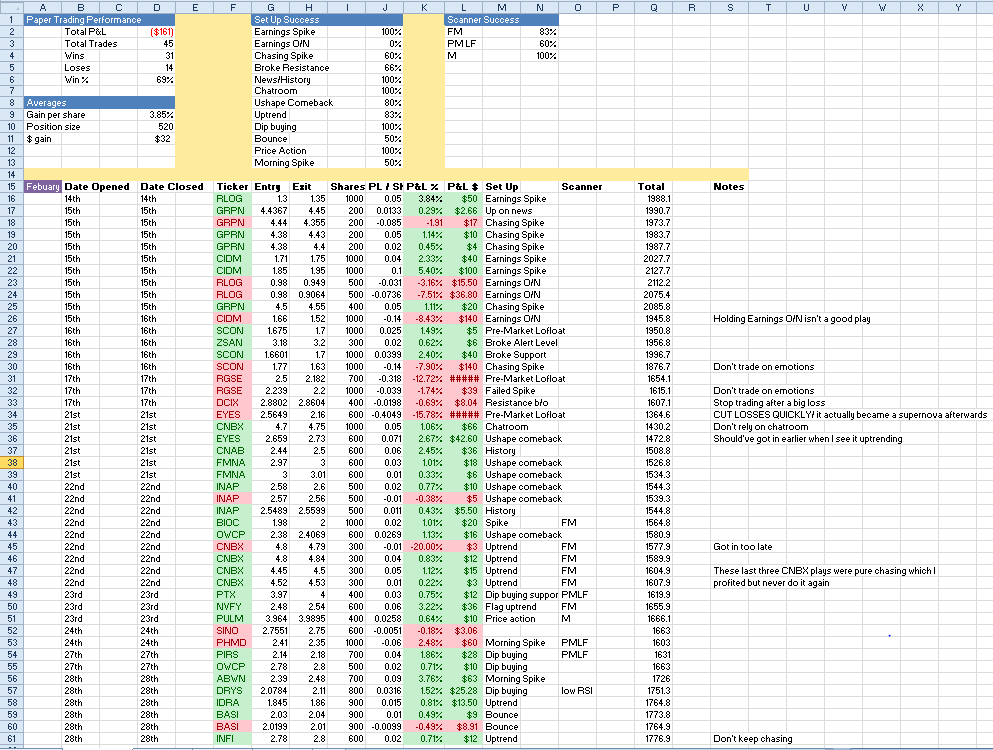Click the Date Opened heading cell
This screenshot has width=993, height=750.
tap(97, 186)
